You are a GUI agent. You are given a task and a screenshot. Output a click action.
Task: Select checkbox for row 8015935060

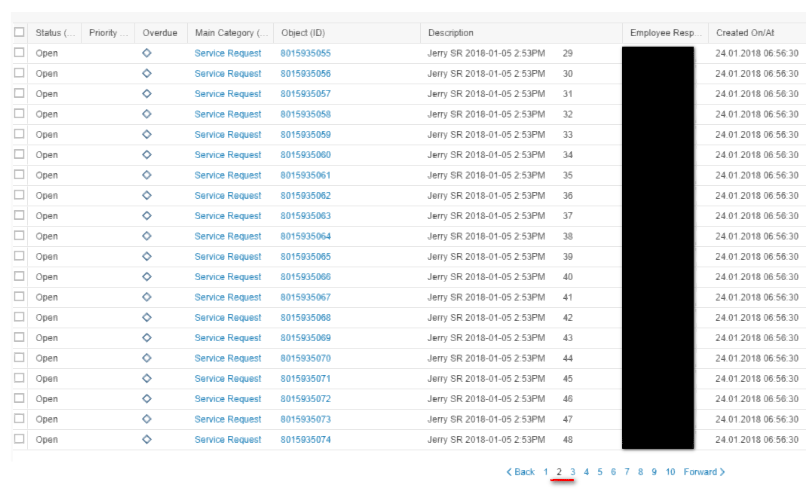click(19, 154)
